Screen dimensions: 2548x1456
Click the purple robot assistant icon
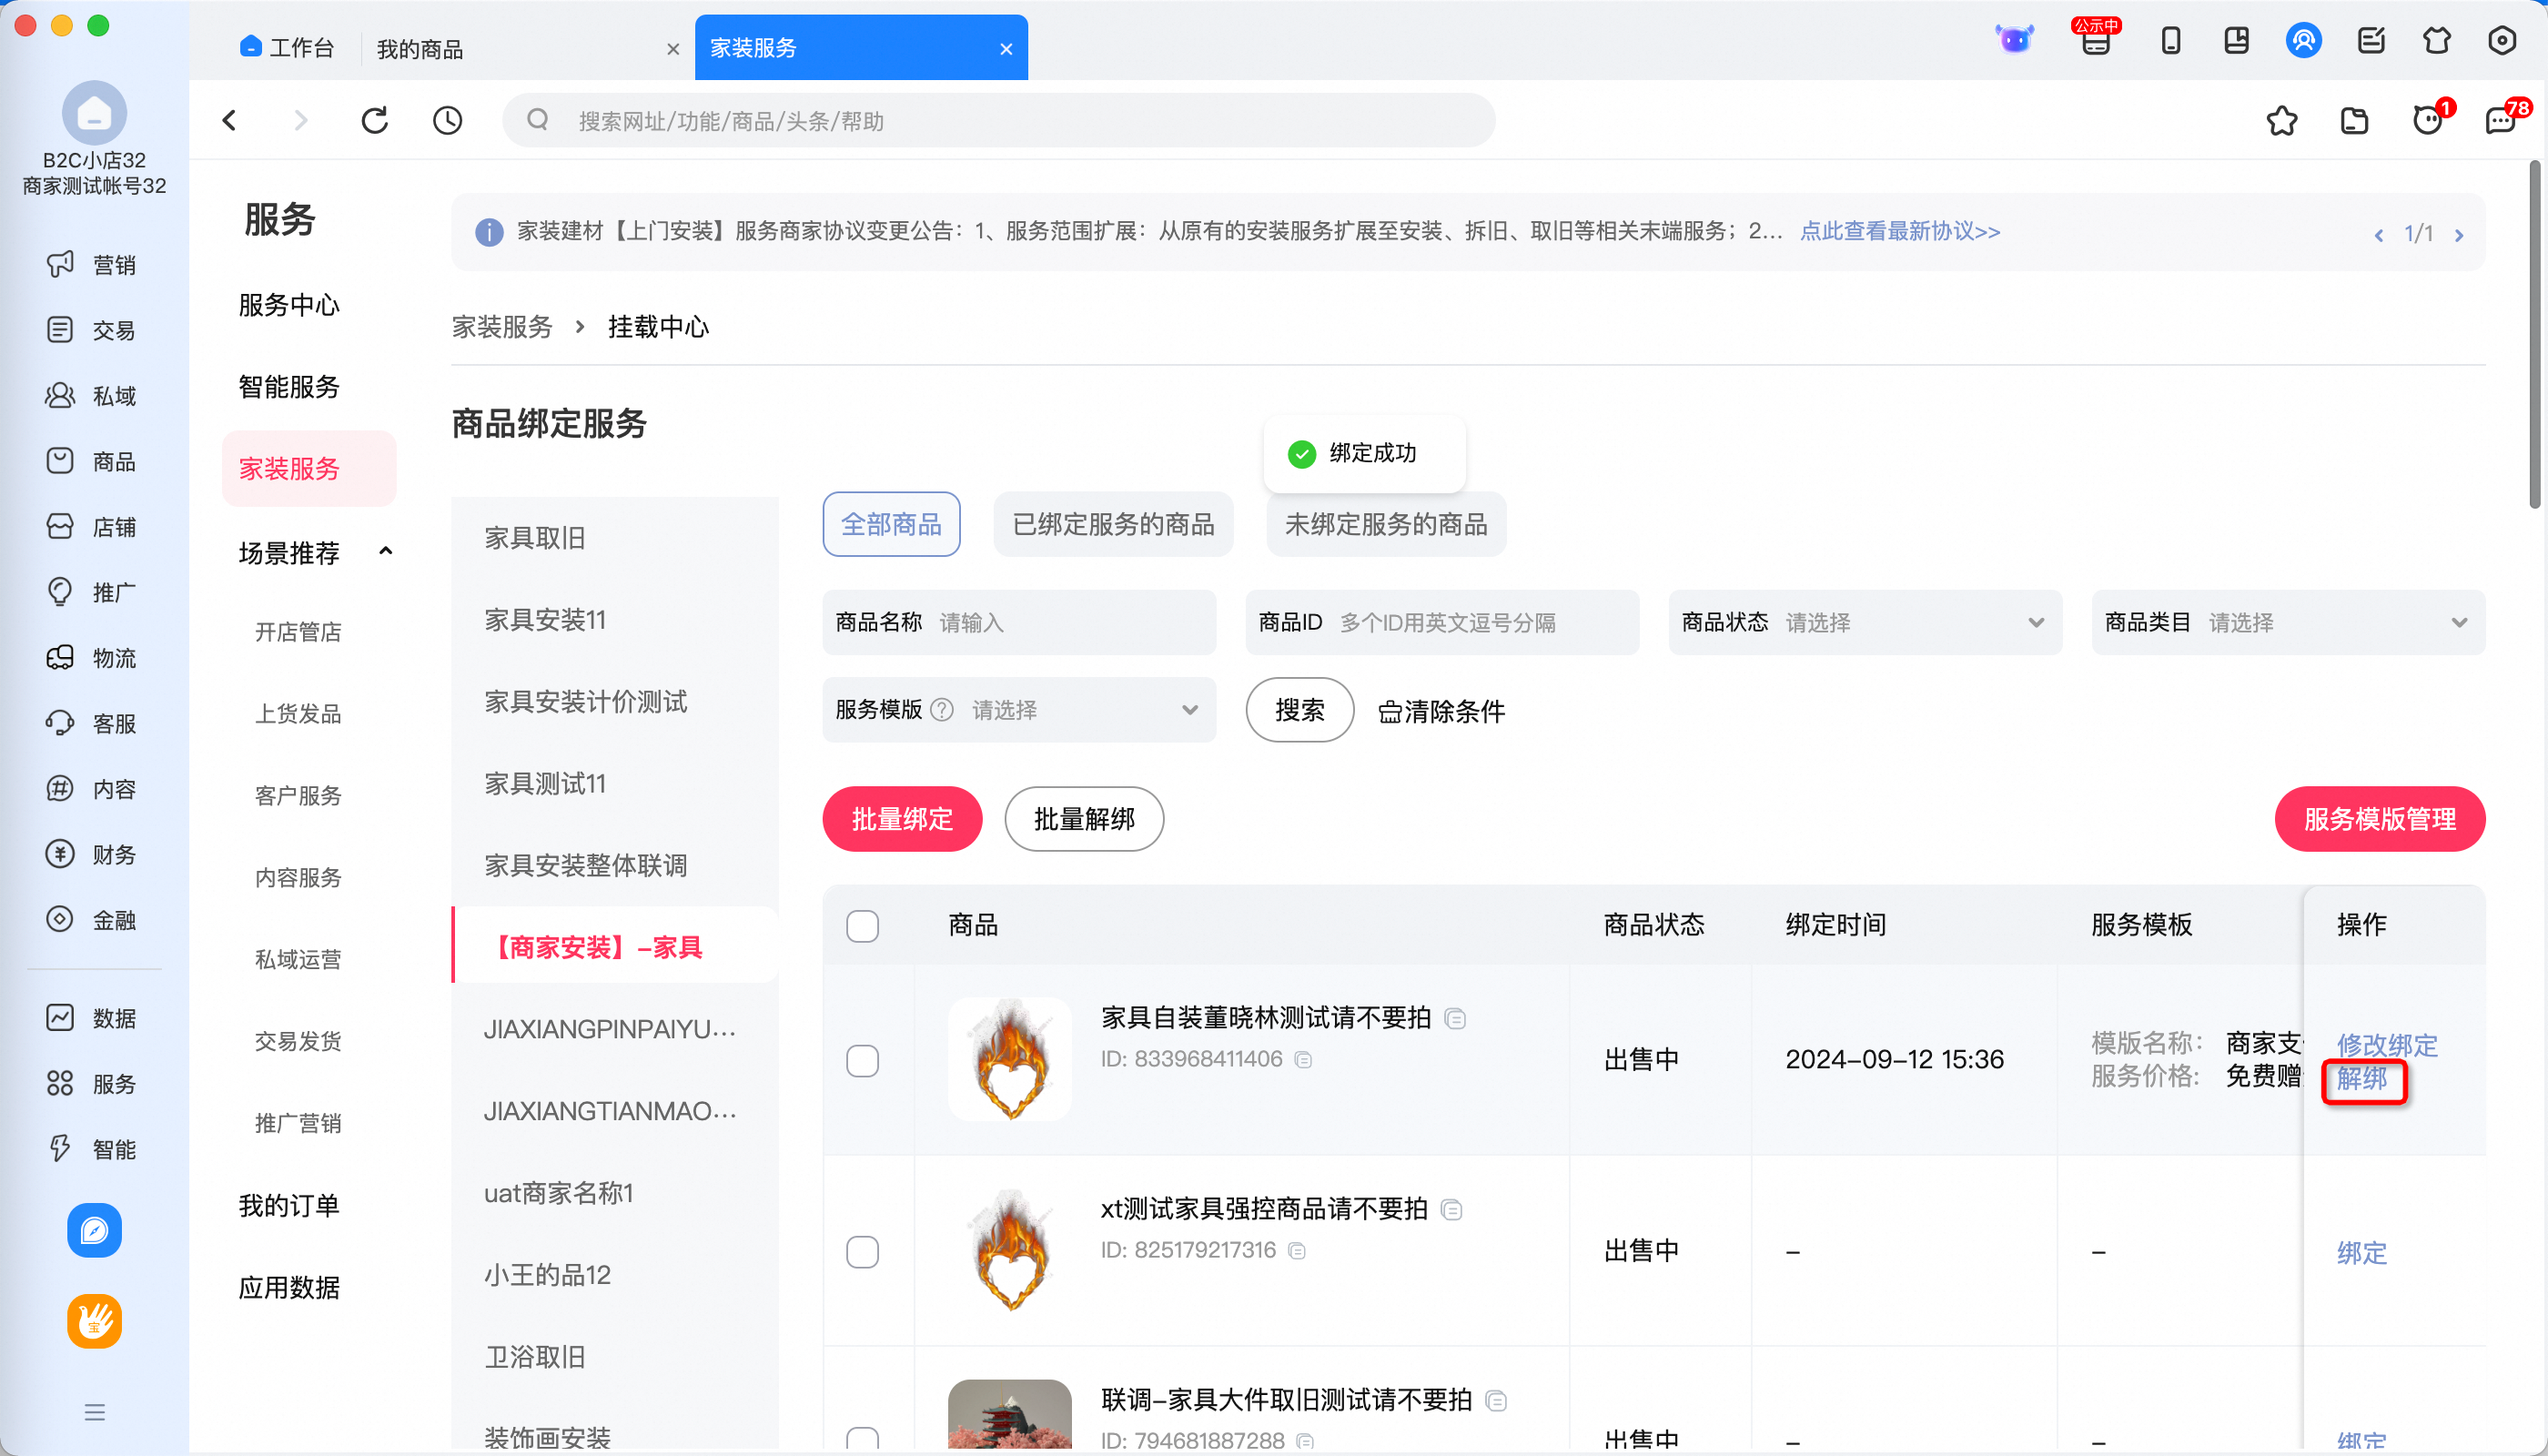pyautogui.click(x=2014, y=40)
